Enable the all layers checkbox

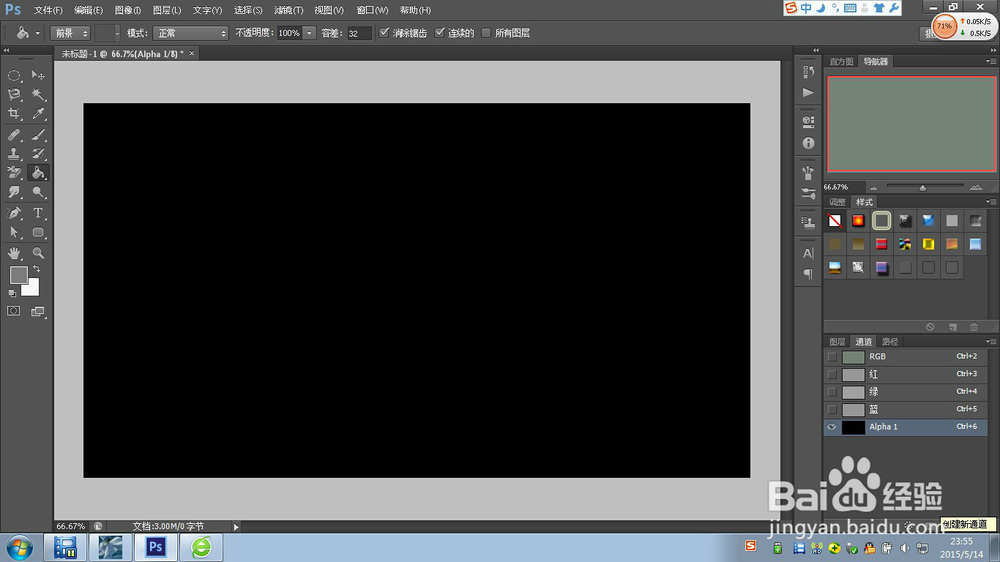coord(486,33)
